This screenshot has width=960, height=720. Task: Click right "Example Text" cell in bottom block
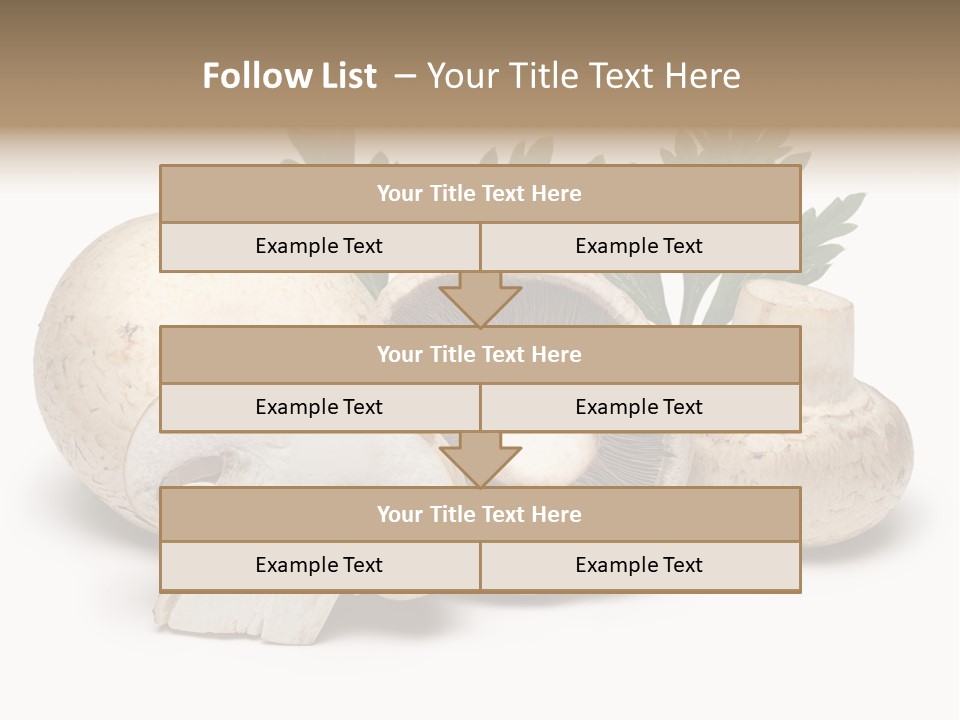pos(640,565)
